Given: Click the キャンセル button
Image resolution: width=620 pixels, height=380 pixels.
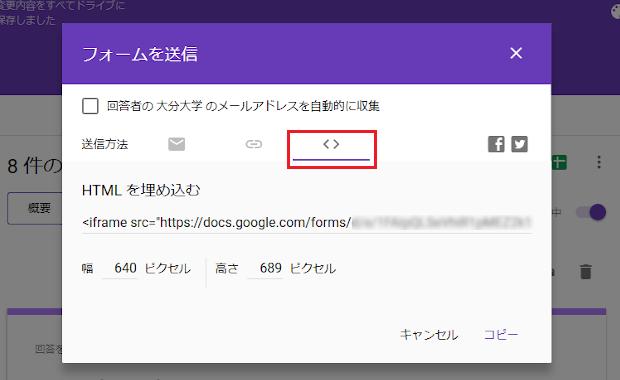Looking at the screenshot, I should (x=429, y=335).
